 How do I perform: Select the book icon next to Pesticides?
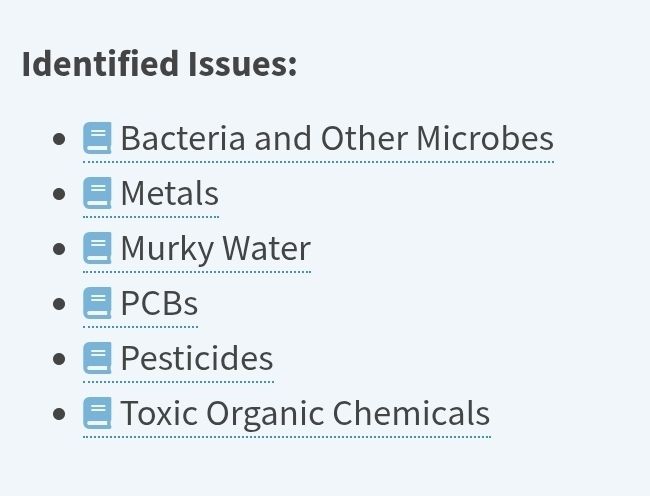97,358
